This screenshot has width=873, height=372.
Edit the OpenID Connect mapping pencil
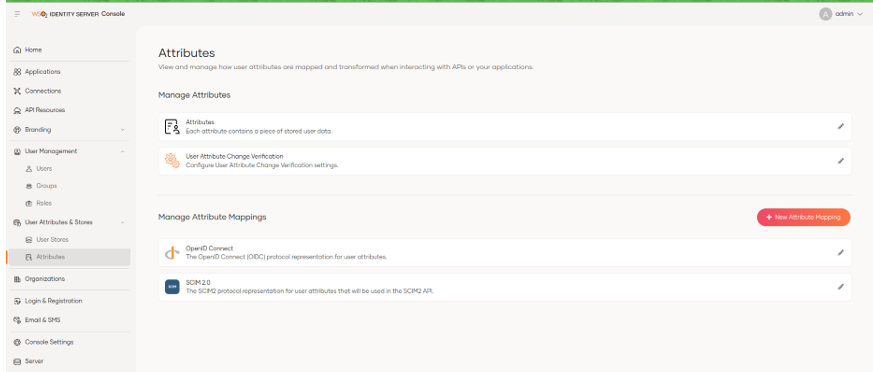click(841, 253)
